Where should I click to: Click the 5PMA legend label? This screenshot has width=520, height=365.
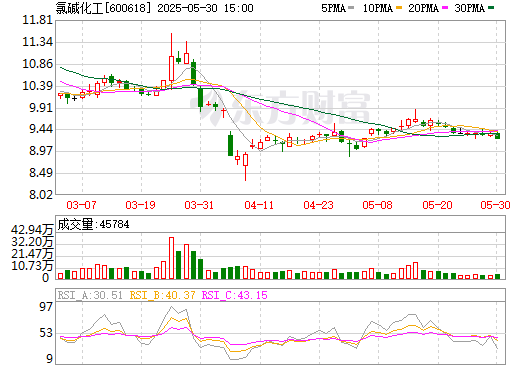334,8
